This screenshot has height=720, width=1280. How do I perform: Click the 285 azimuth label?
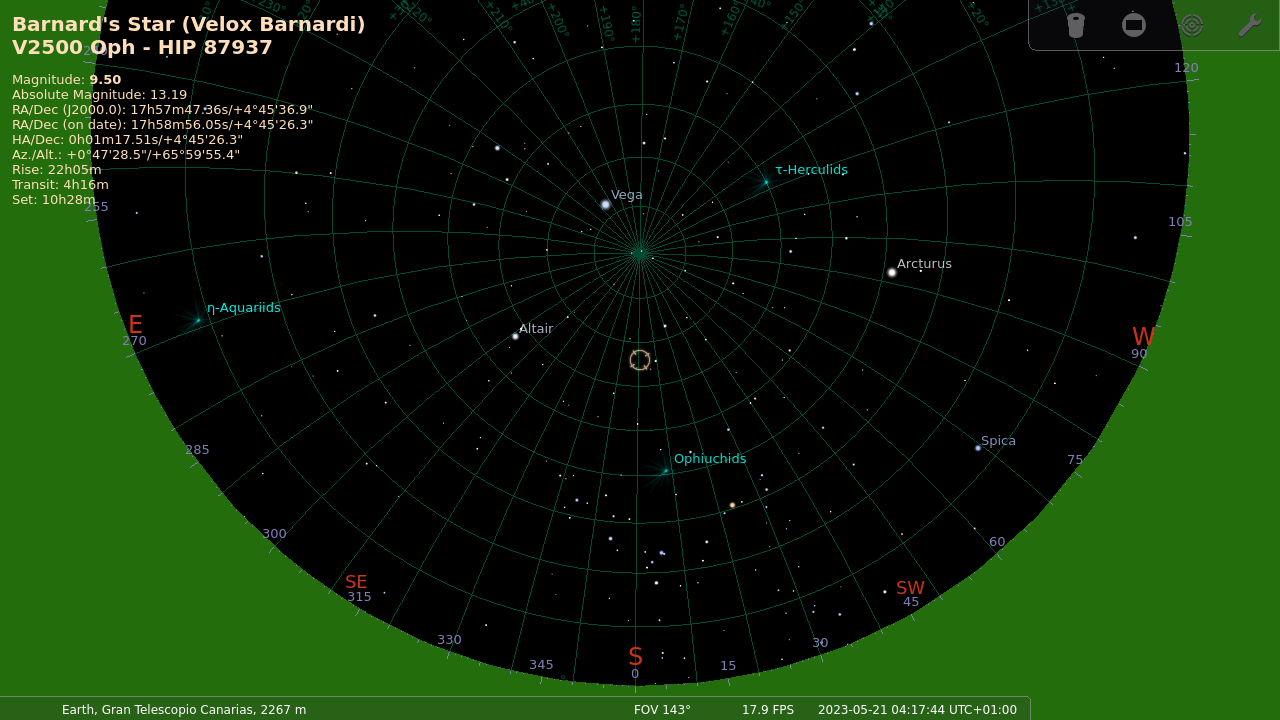tap(197, 450)
